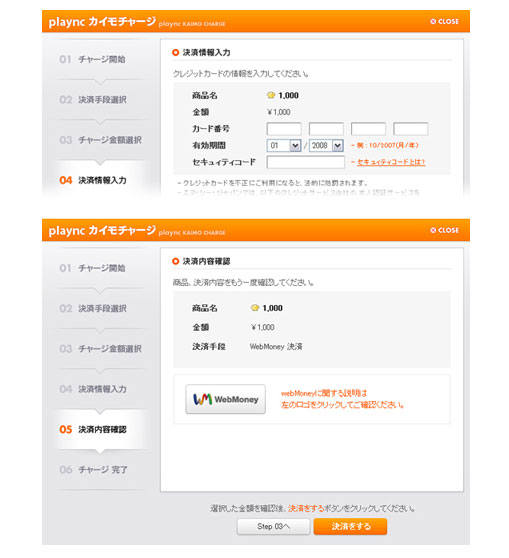Click the first card number input box
Viewport: 509px width, 558px height.
[284, 129]
